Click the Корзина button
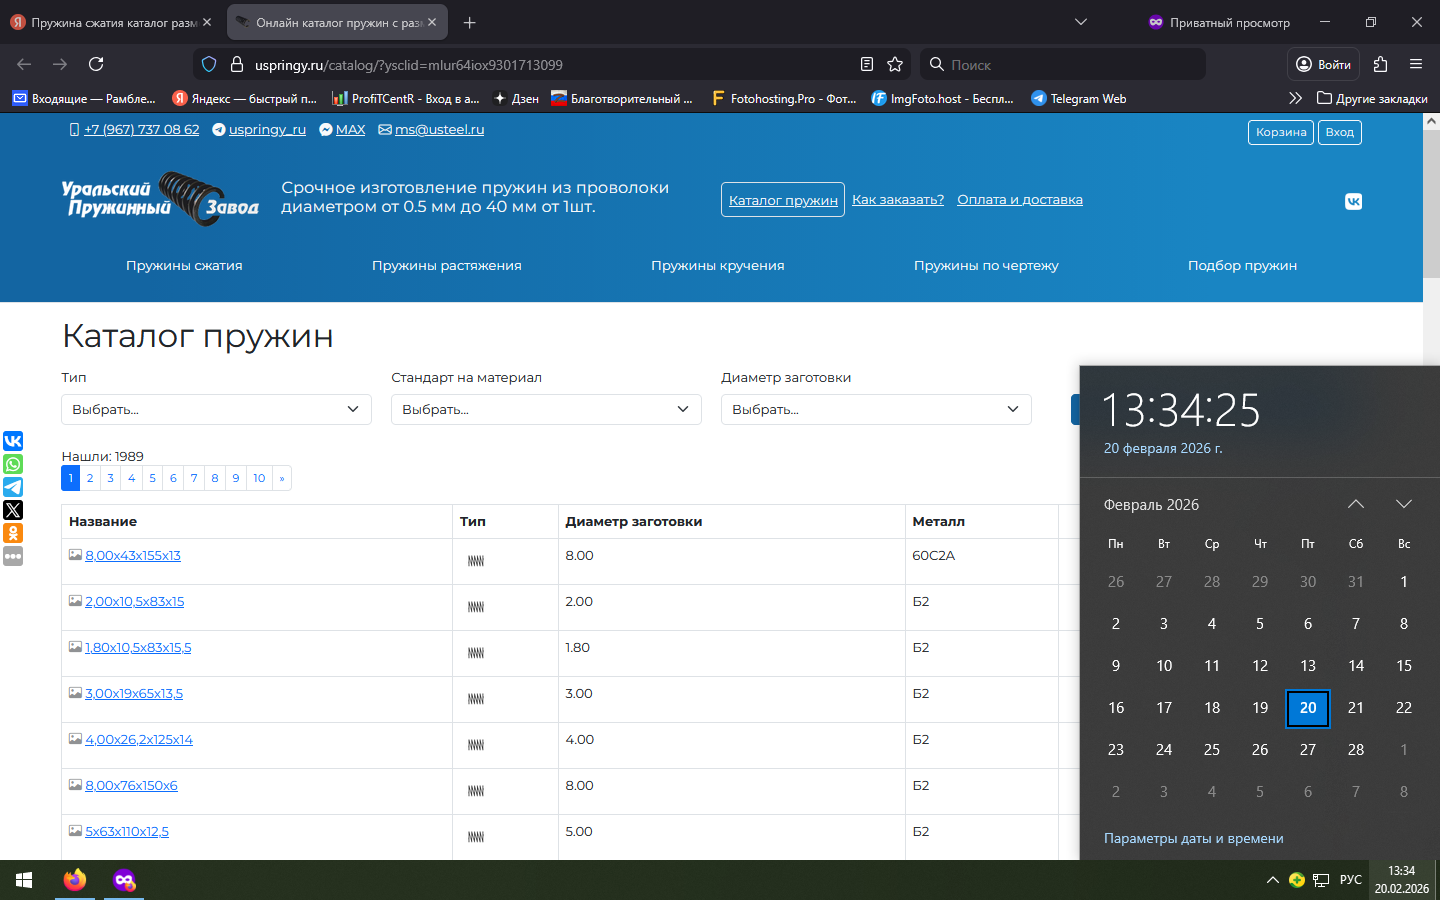 click(x=1280, y=132)
